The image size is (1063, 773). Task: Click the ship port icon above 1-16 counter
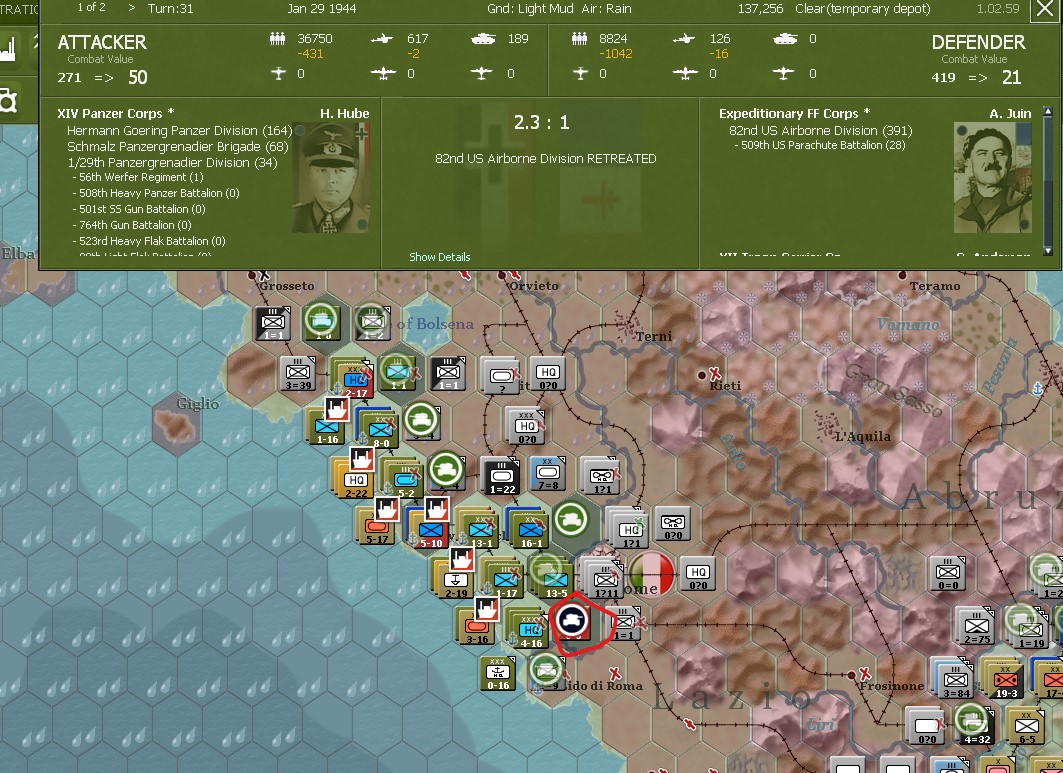[x=336, y=409]
